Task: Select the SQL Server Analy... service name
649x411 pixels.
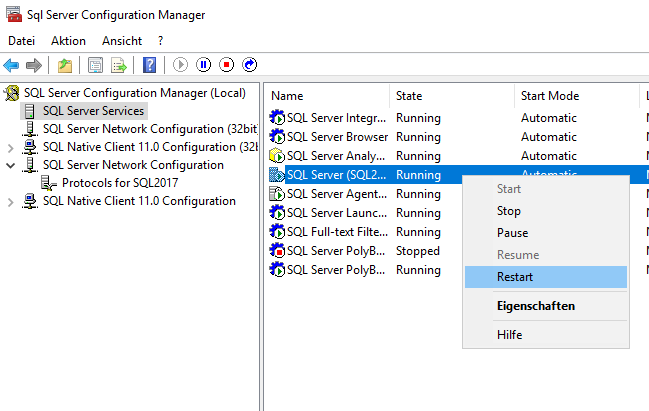Action: tap(336, 156)
